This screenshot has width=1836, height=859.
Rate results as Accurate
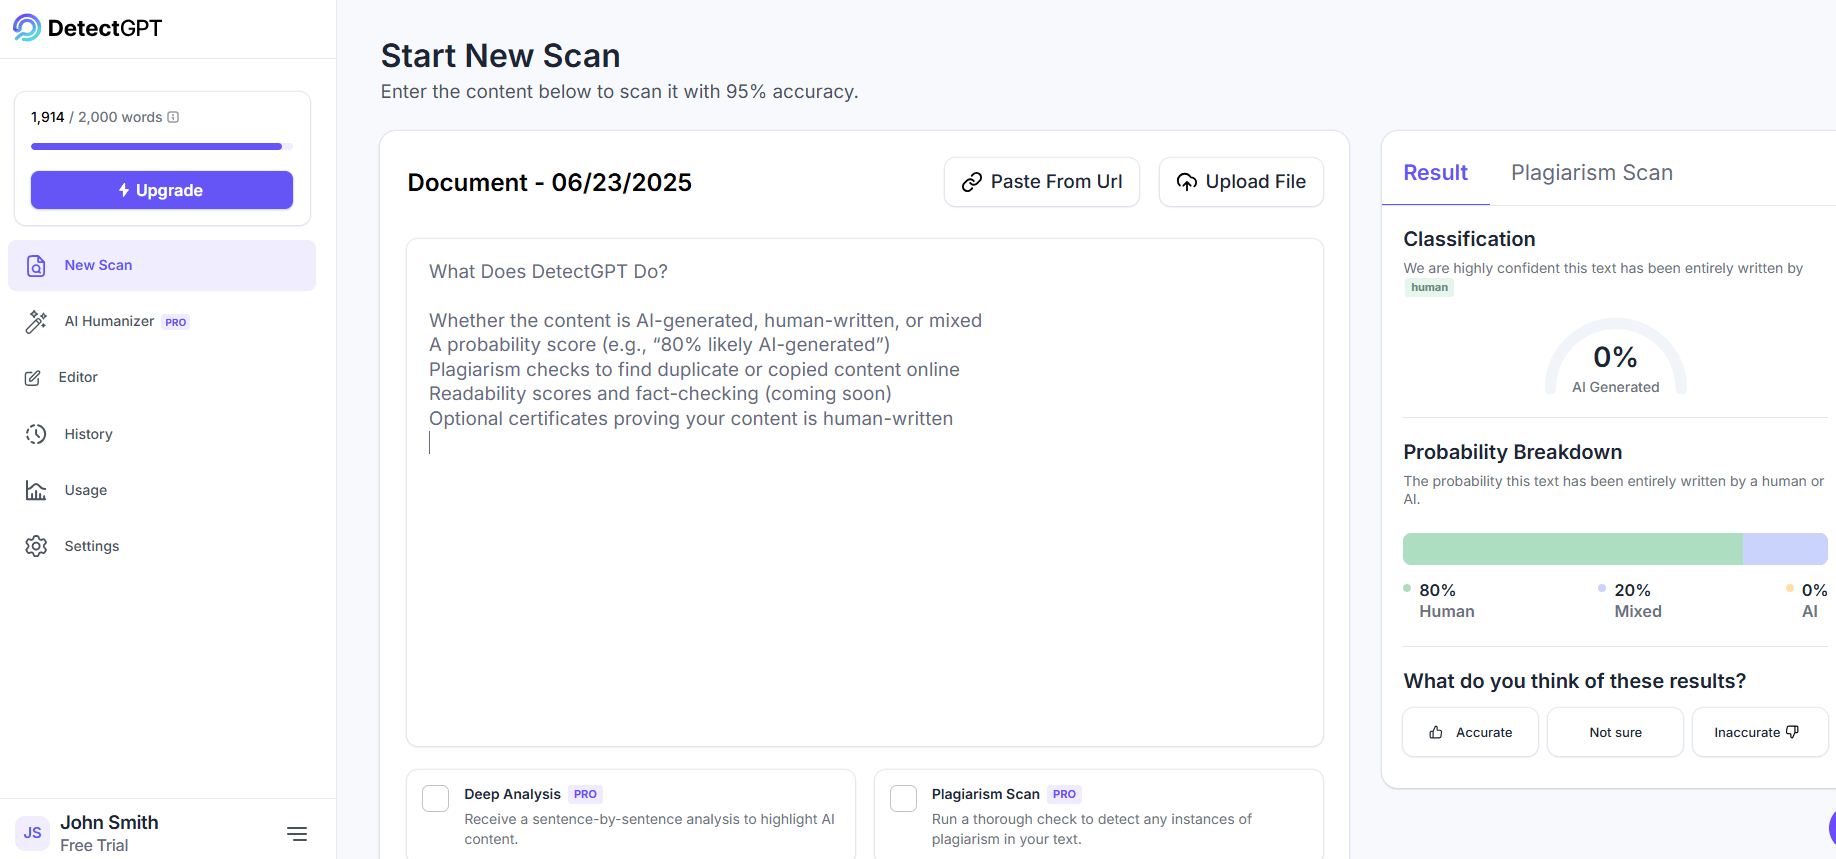pyautogui.click(x=1470, y=732)
